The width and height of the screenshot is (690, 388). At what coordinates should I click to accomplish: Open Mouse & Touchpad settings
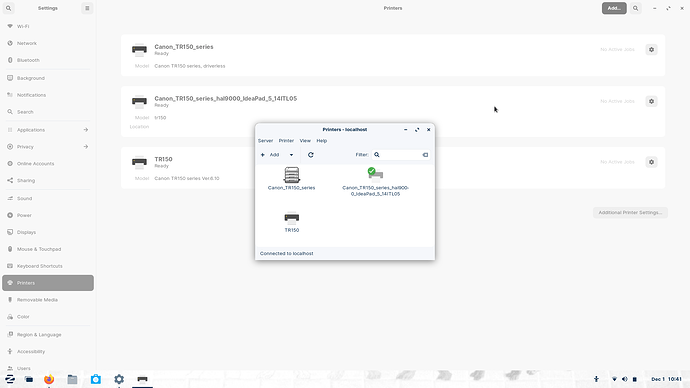point(48,249)
